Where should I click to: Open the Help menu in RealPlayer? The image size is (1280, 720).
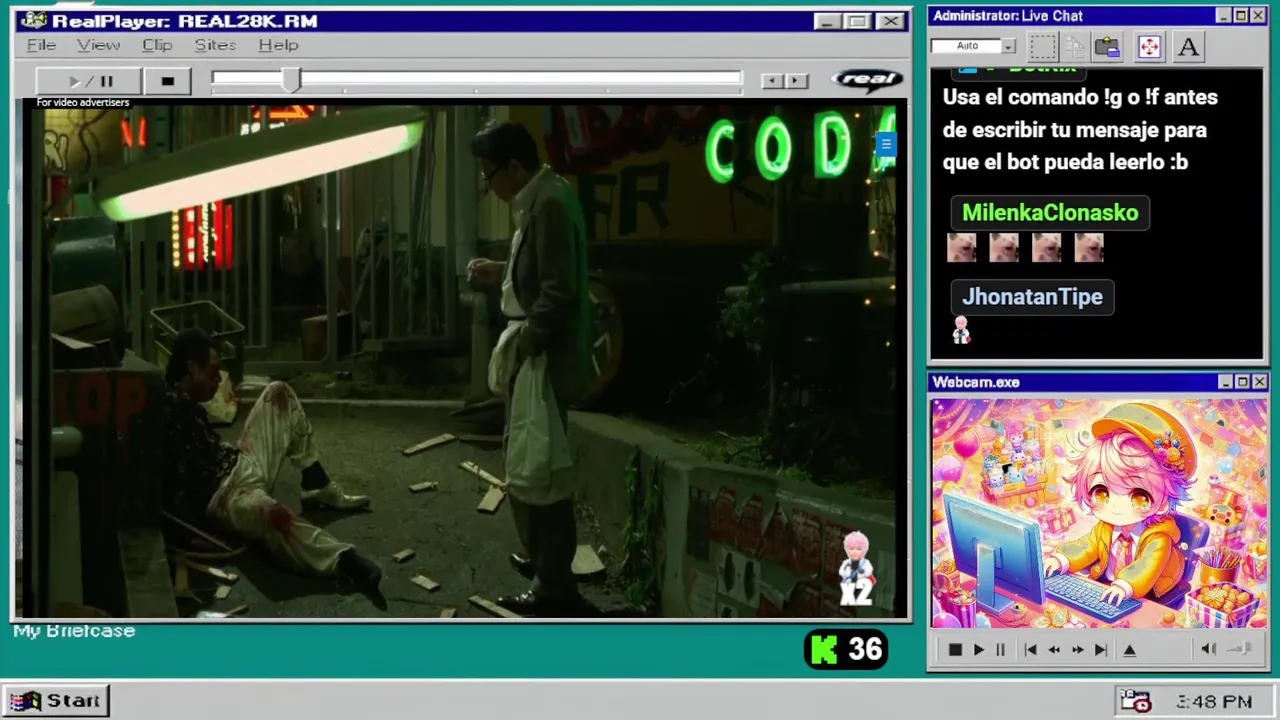point(278,45)
